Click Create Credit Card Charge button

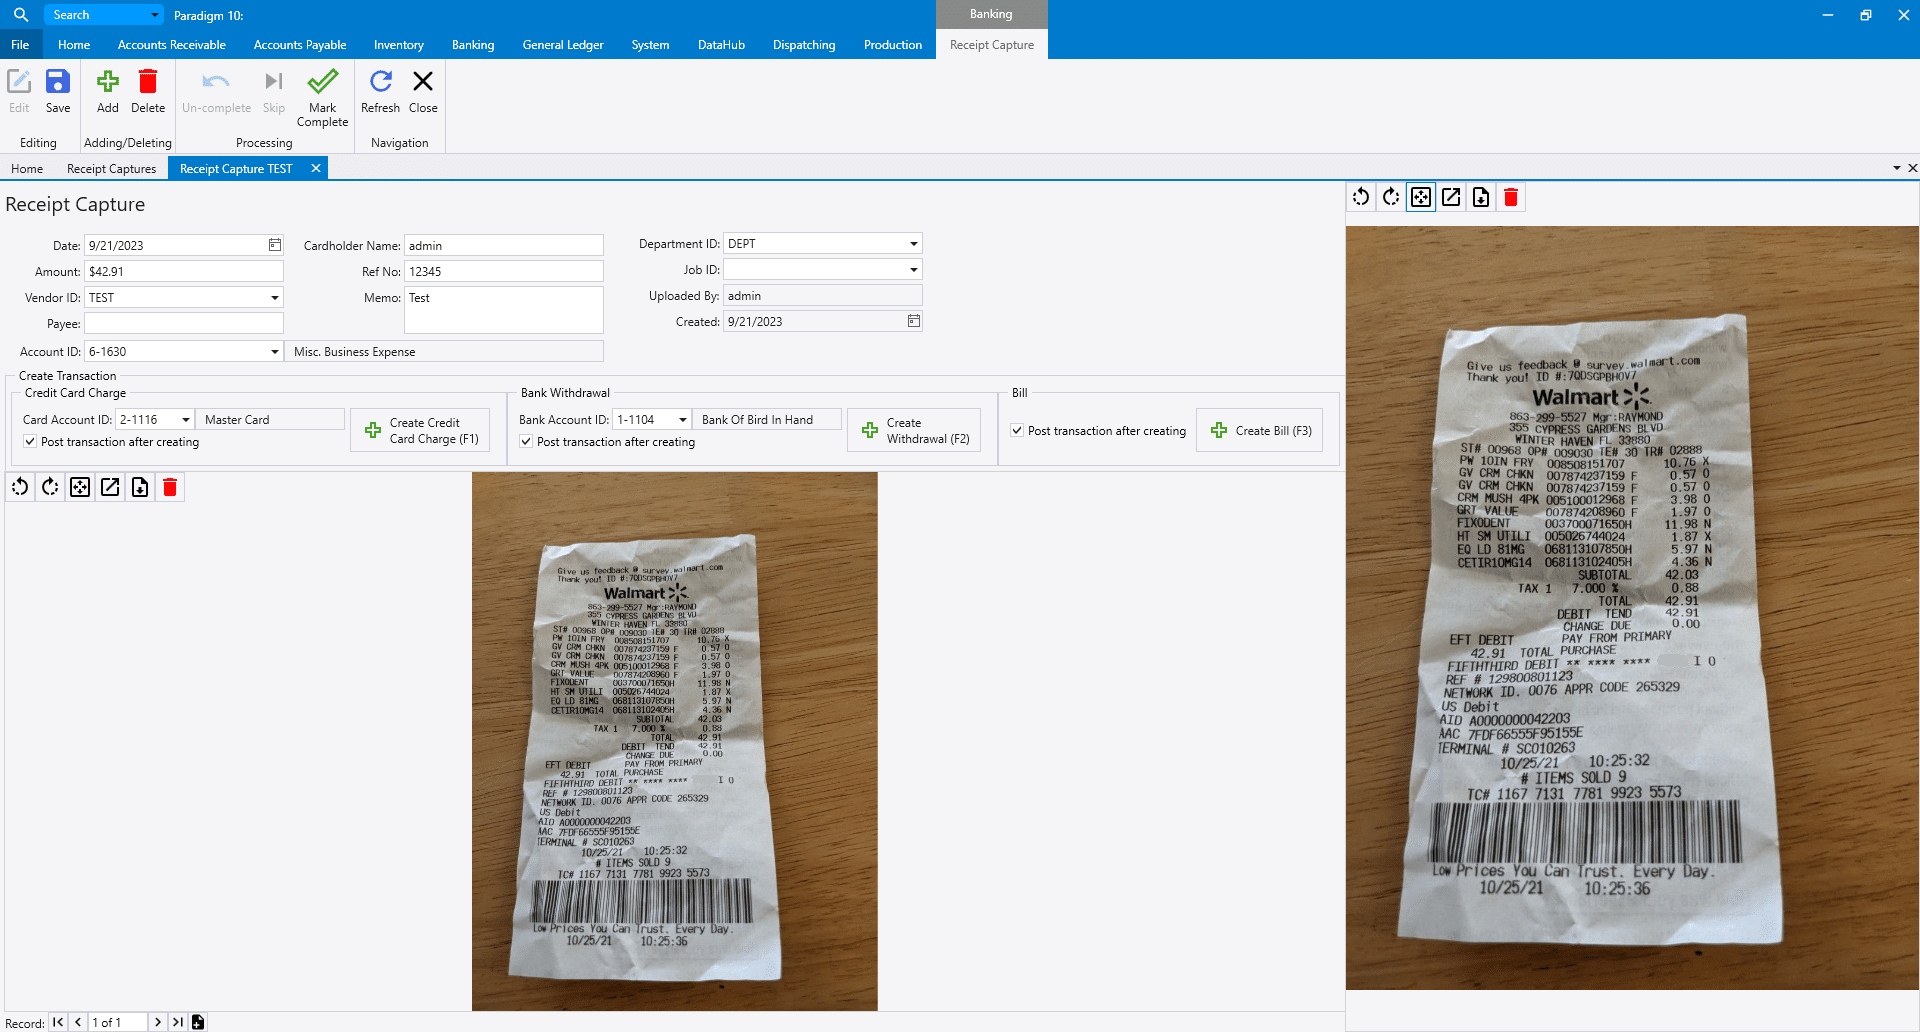pyautogui.click(x=421, y=431)
